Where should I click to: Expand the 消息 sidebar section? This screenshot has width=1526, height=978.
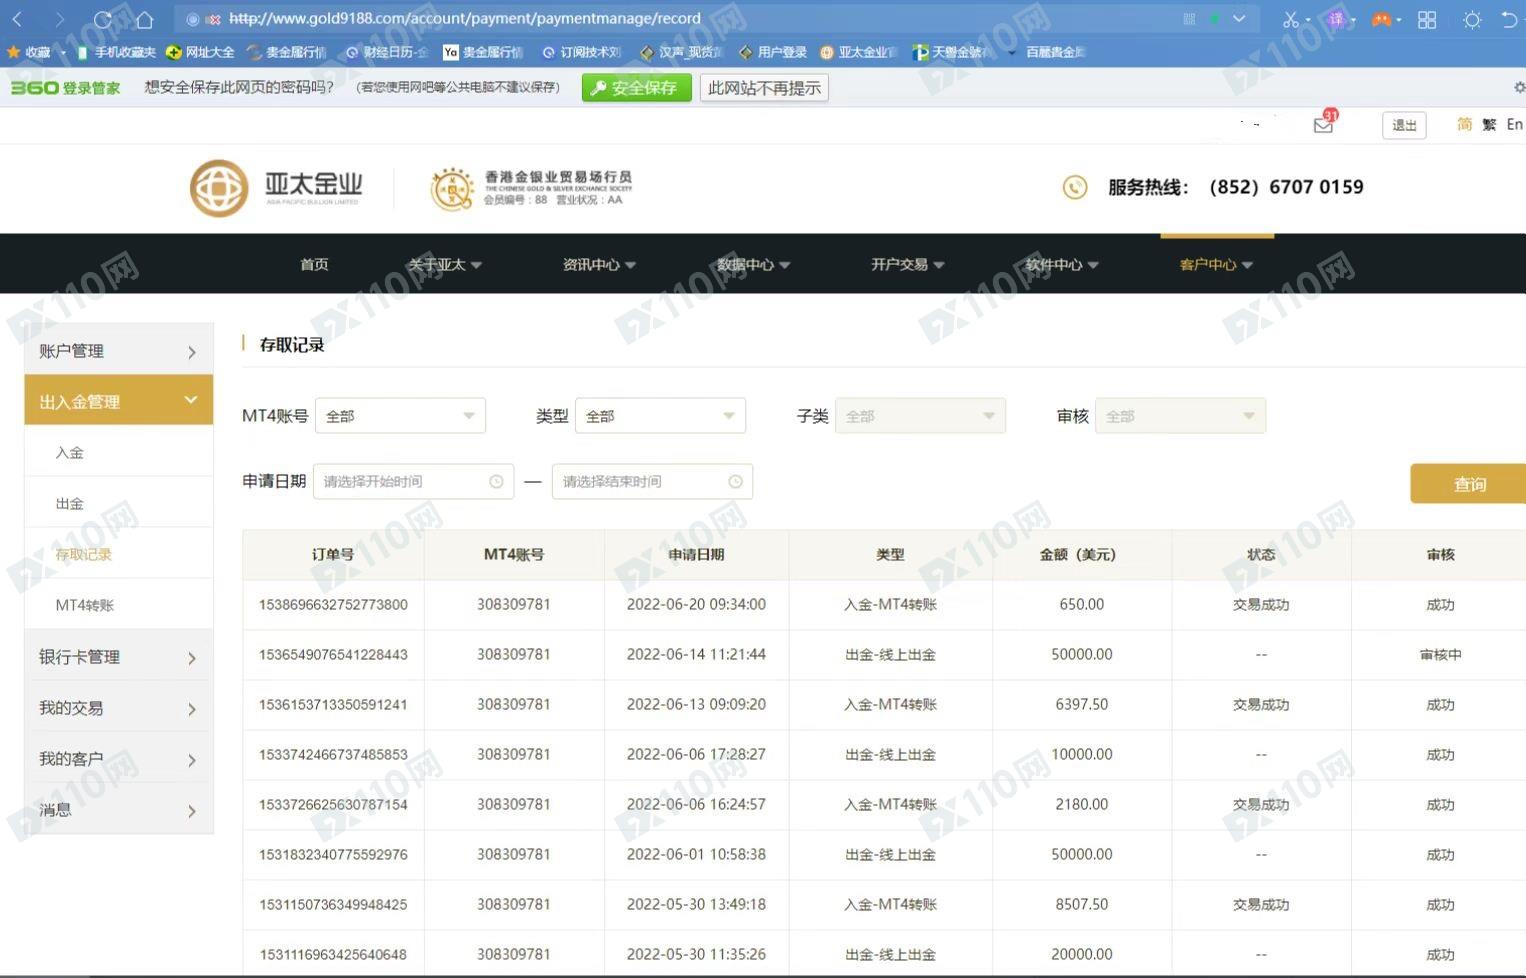pos(119,810)
